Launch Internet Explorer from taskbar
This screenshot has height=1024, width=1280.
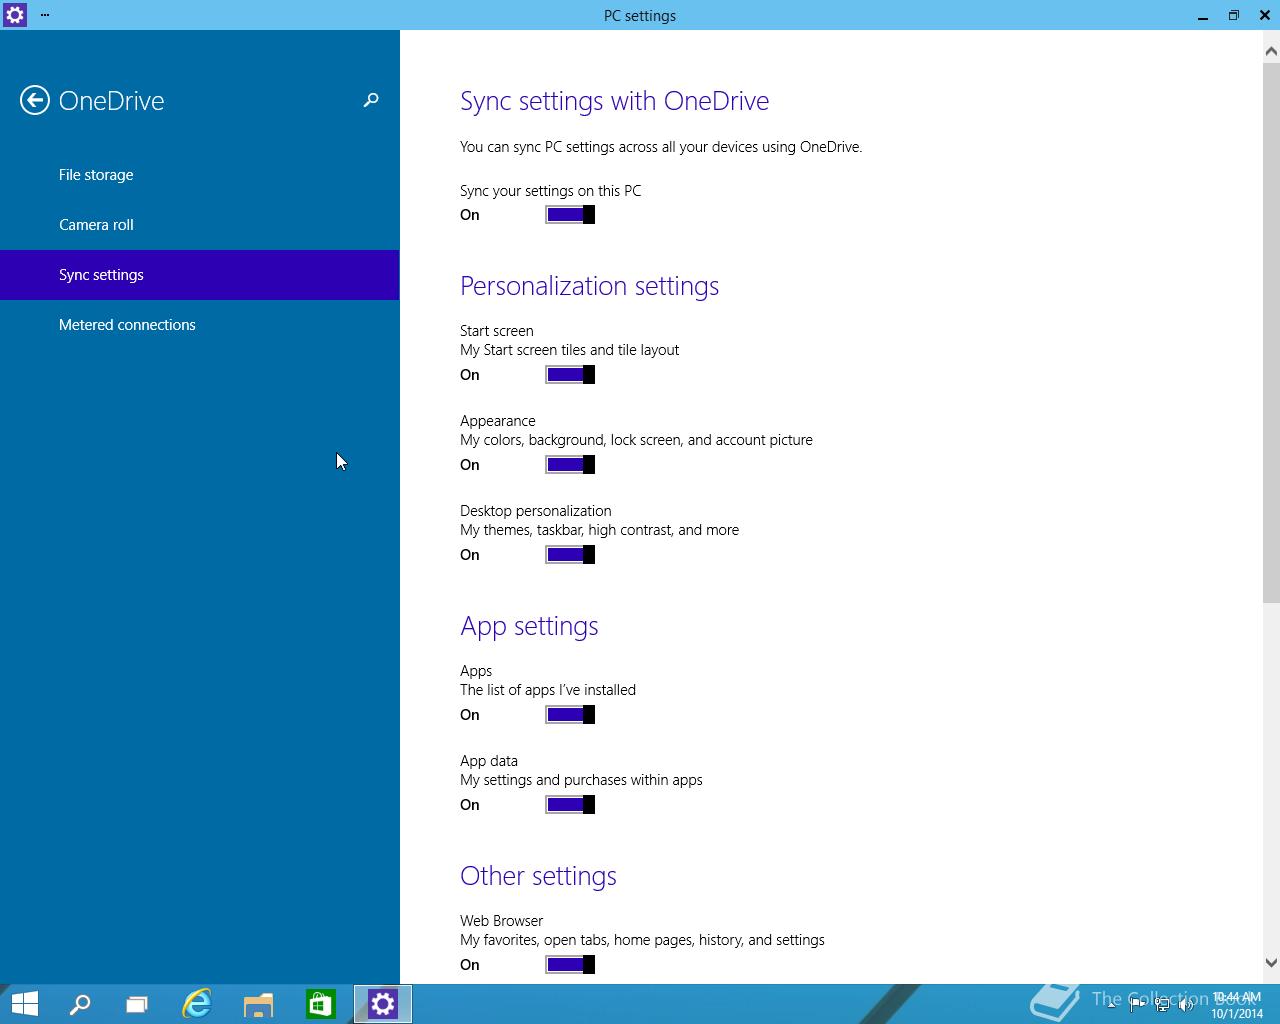click(197, 1004)
